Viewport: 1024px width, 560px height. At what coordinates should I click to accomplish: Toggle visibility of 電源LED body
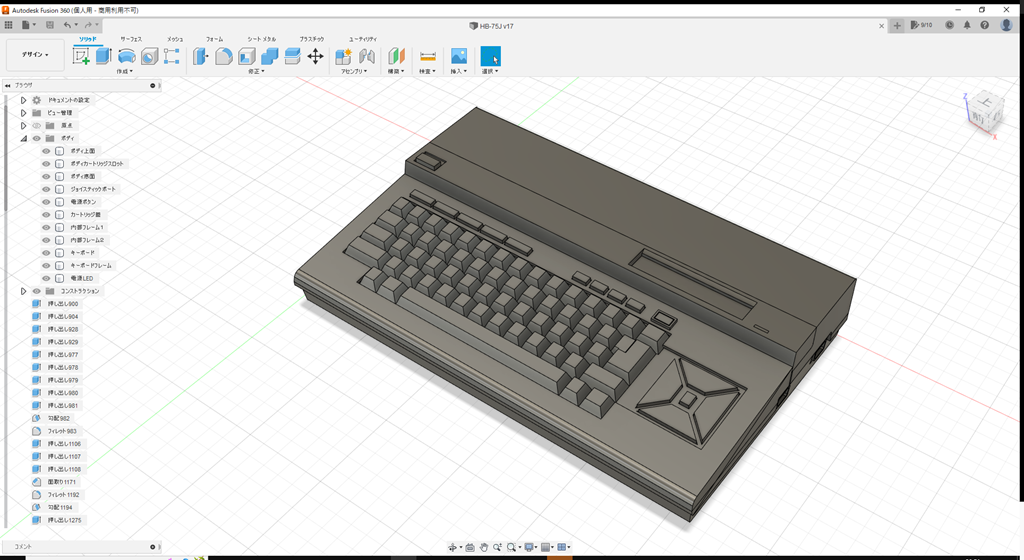click(x=46, y=278)
